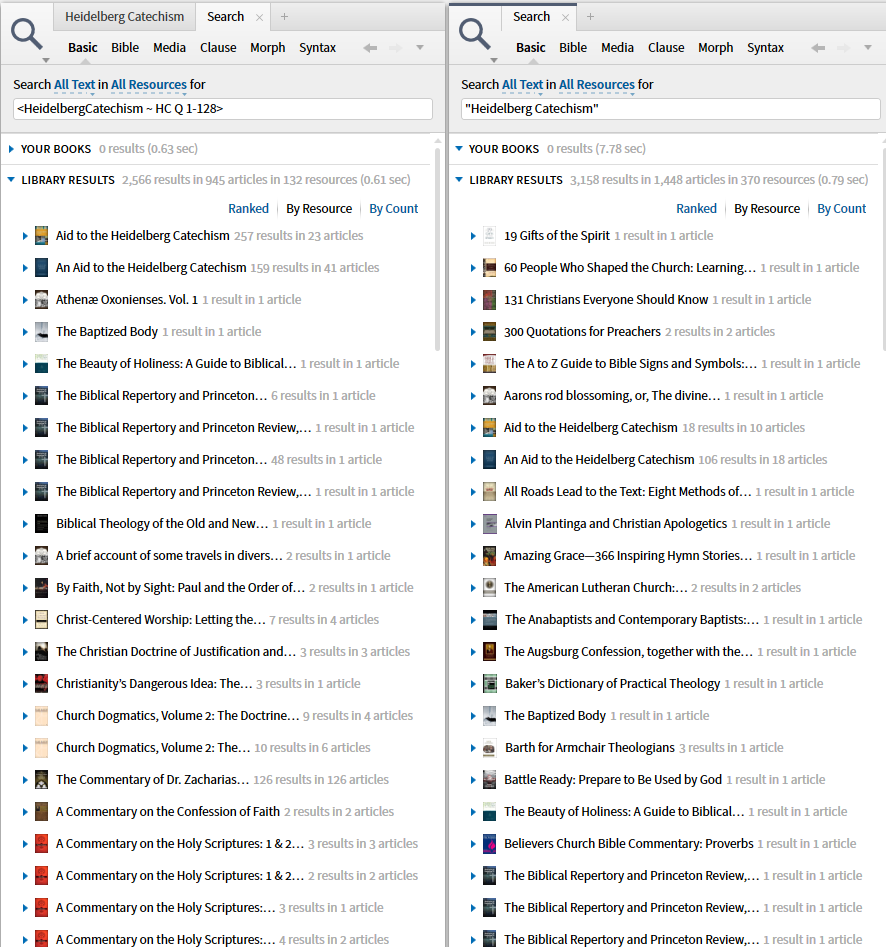Expand YOUR BOOKS section in left panel

pos(11,149)
